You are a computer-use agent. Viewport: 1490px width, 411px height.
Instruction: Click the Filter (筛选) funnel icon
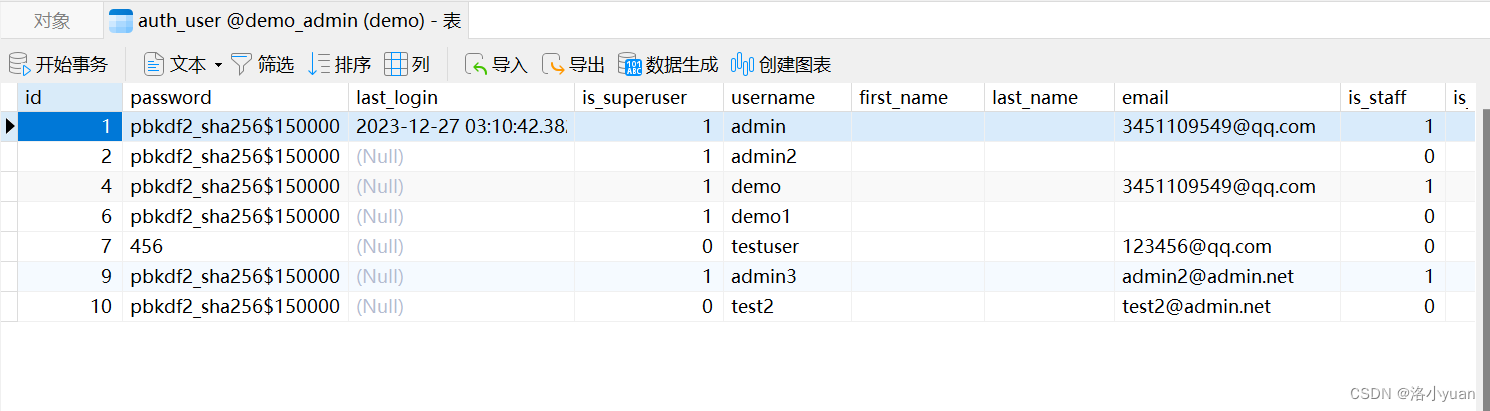(x=241, y=65)
